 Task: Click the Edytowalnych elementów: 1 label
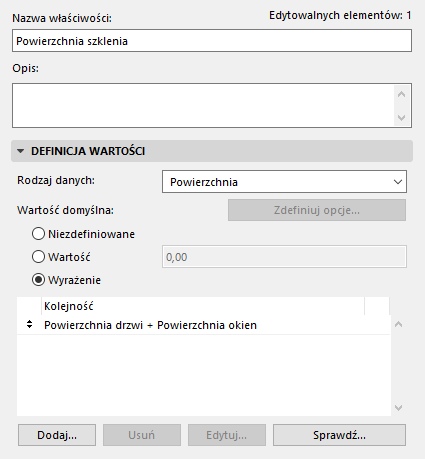tap(340, 15)
